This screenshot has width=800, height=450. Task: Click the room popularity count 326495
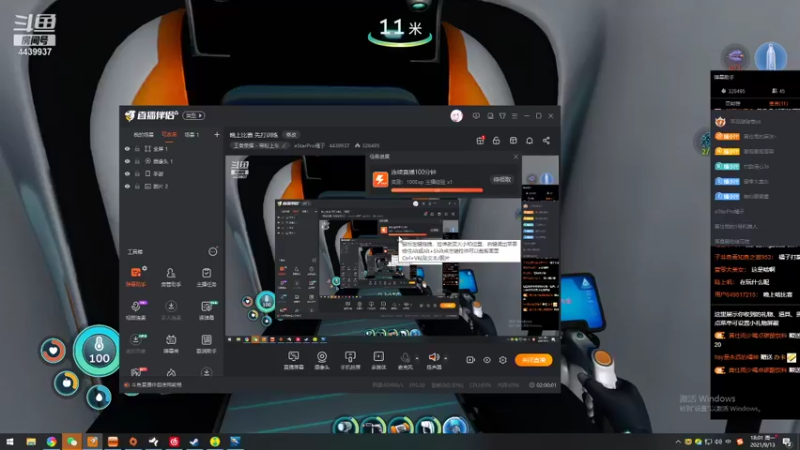[x=367, y=145]
